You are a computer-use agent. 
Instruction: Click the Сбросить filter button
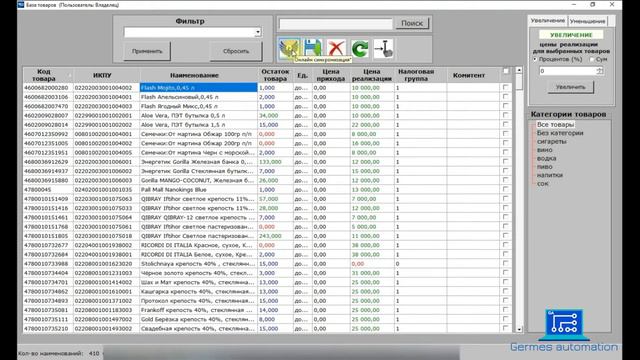(236, 51)
